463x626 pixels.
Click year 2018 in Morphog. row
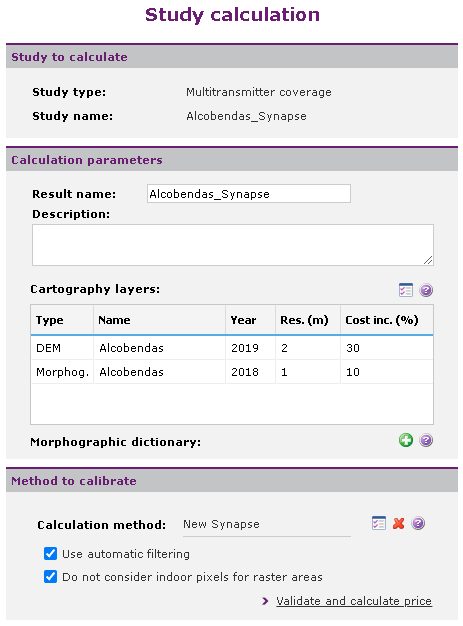tap(245, 372)
